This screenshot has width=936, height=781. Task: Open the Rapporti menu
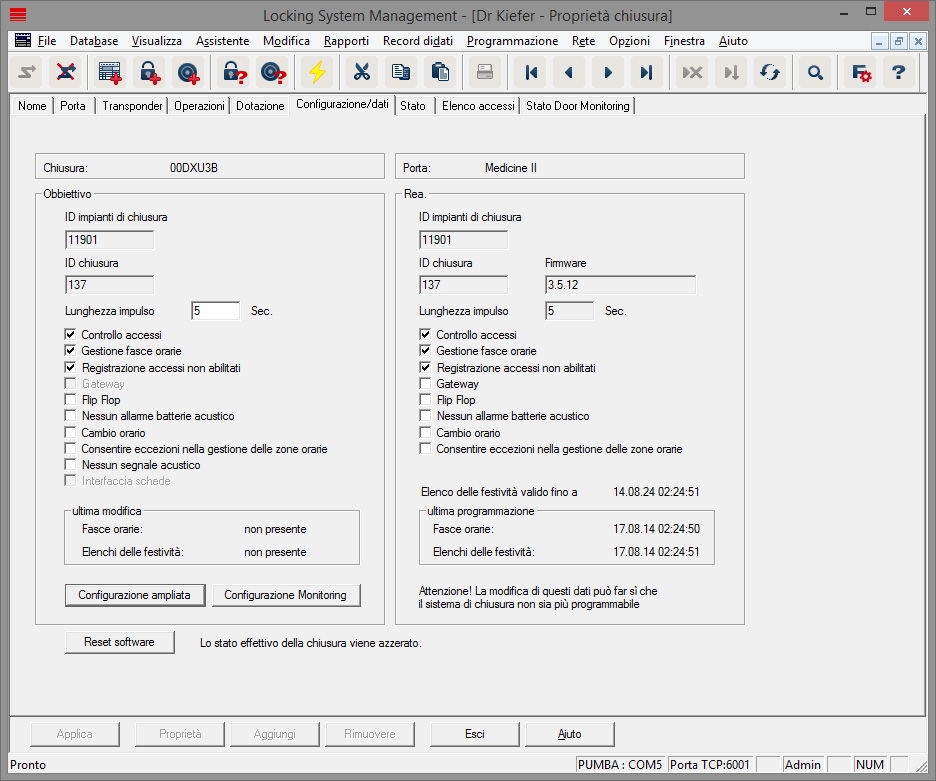point(346,41)
